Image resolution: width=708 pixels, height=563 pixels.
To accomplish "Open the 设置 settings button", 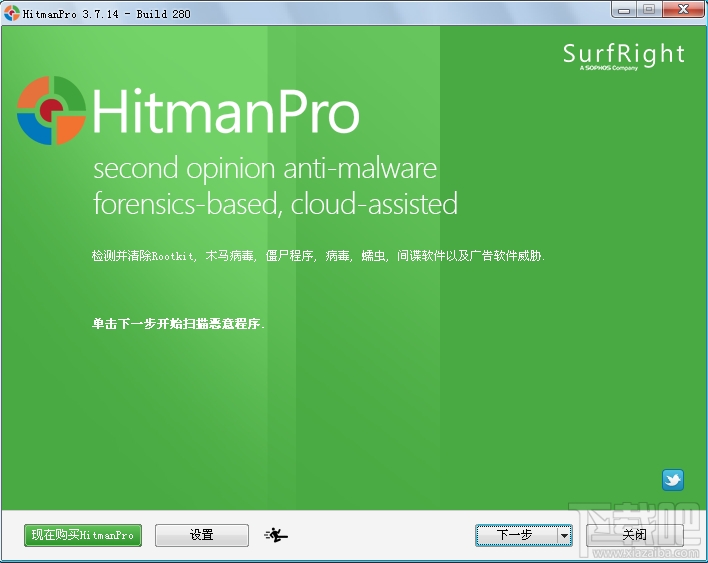I will [202, 535].
